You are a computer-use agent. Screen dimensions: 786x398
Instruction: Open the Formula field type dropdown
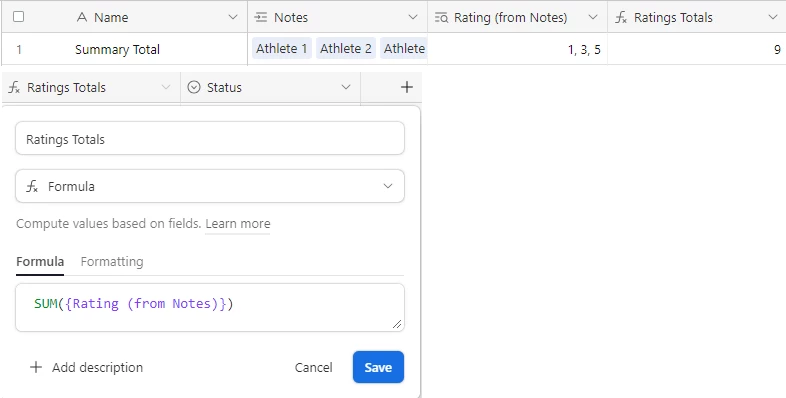point(210,186)
